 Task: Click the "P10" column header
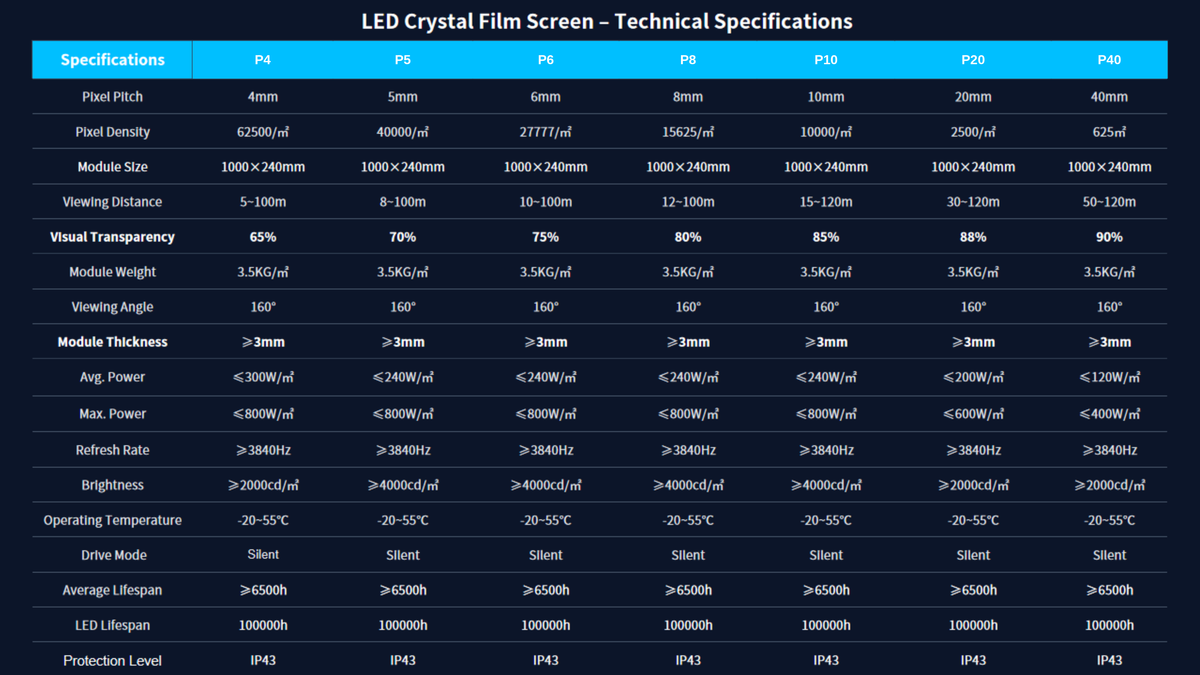pyautogui.click(x=826, y=60)
